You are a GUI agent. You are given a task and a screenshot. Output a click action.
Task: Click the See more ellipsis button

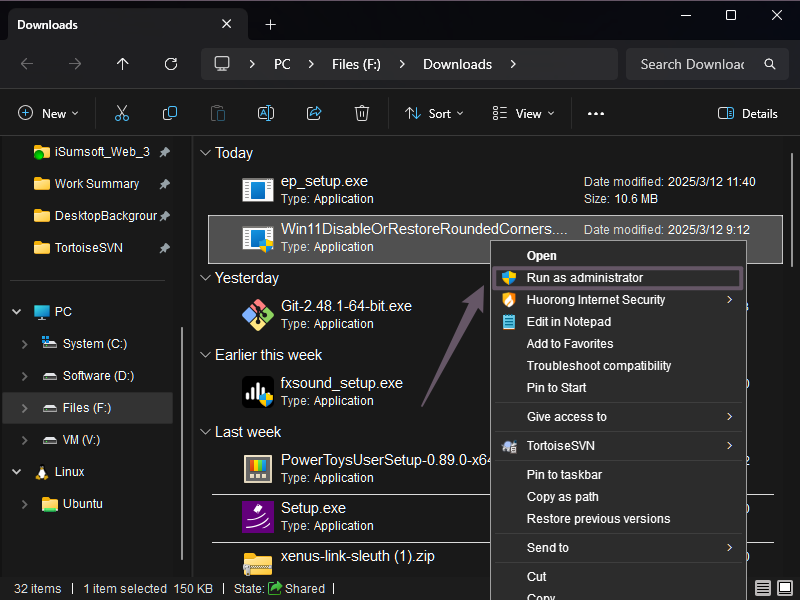[x=595, y=113]
